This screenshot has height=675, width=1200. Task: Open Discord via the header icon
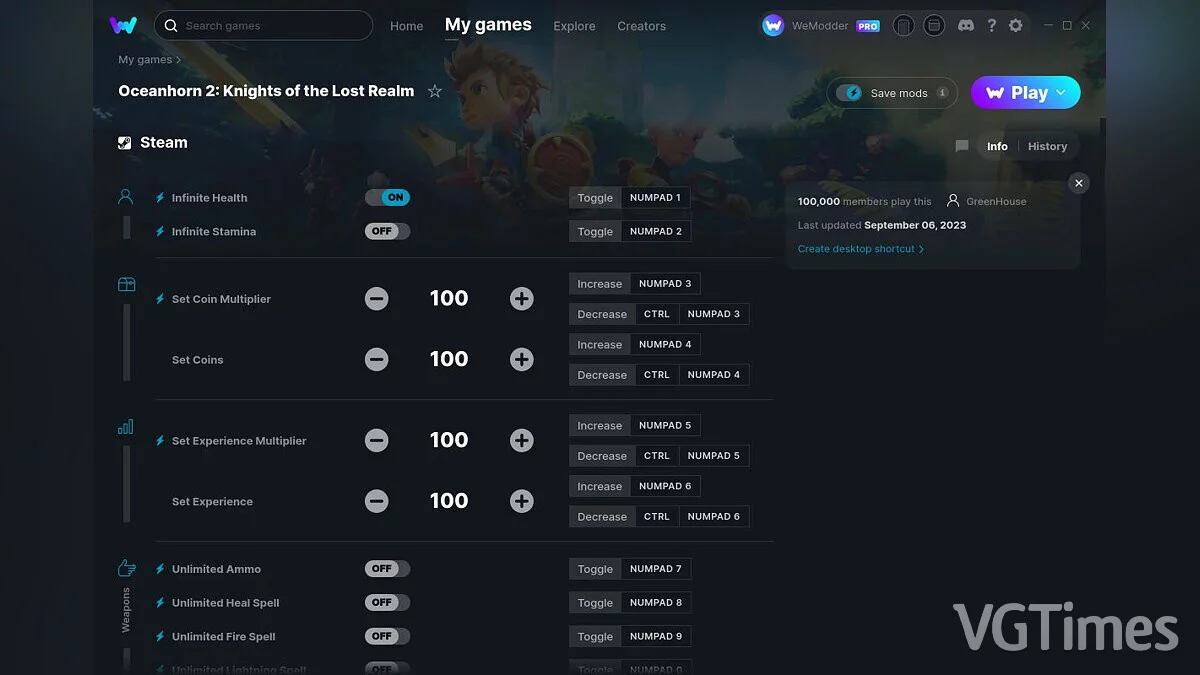pos(966,25)
